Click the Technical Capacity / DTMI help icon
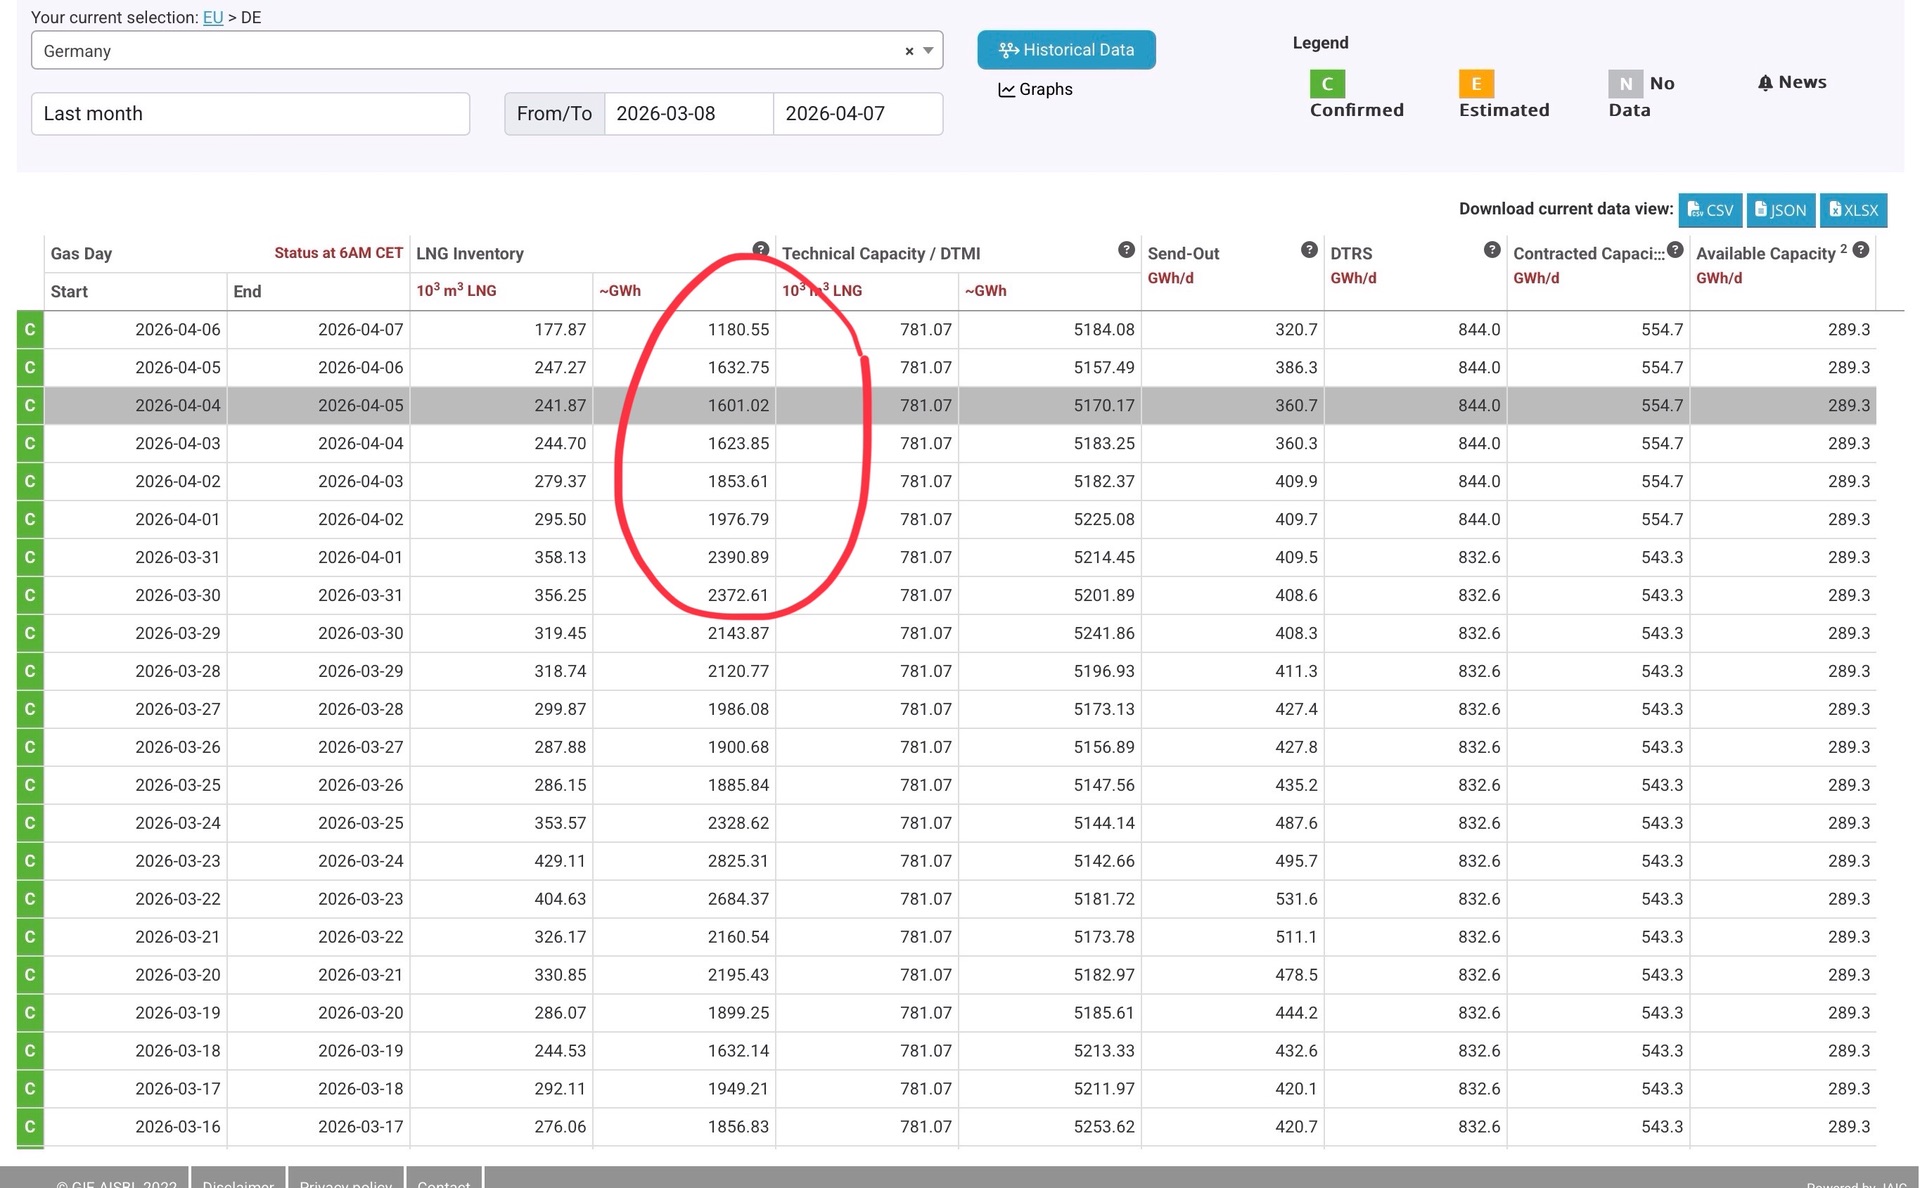The height and width of the screenshot is (1188, 1920). click(1126, 249)
